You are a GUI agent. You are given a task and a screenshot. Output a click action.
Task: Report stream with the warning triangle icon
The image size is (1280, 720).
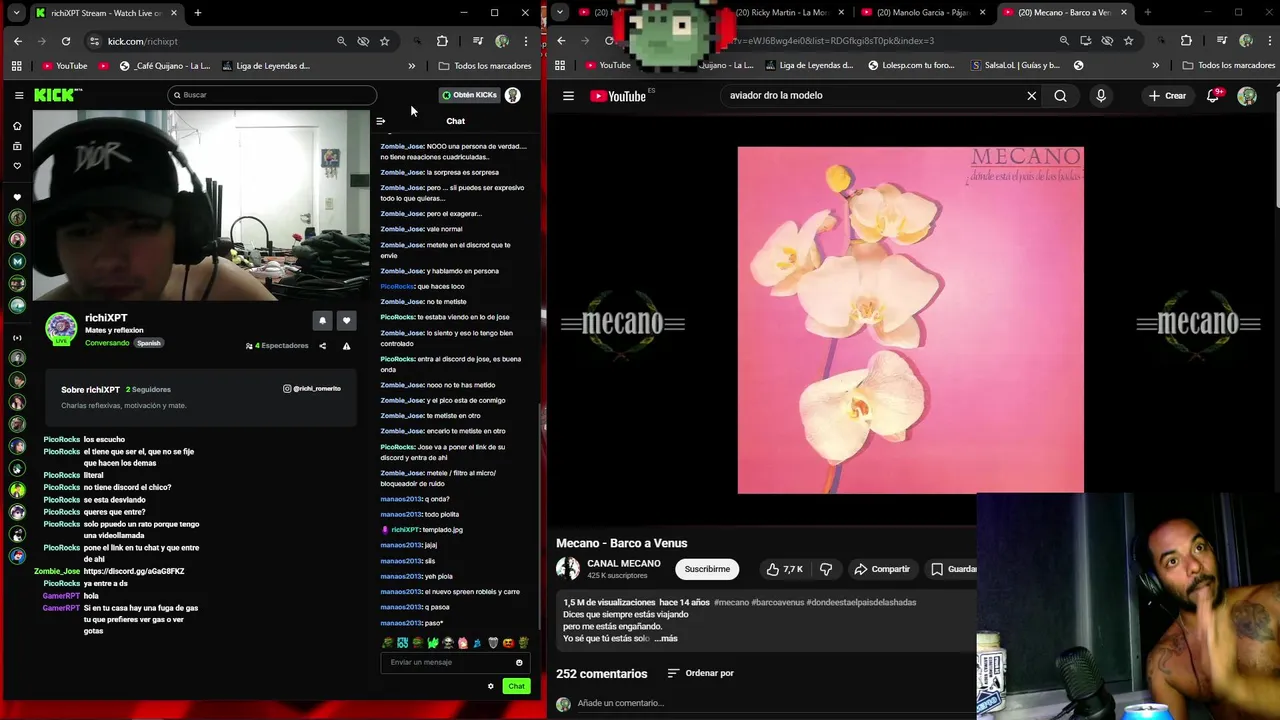(346, 346)
